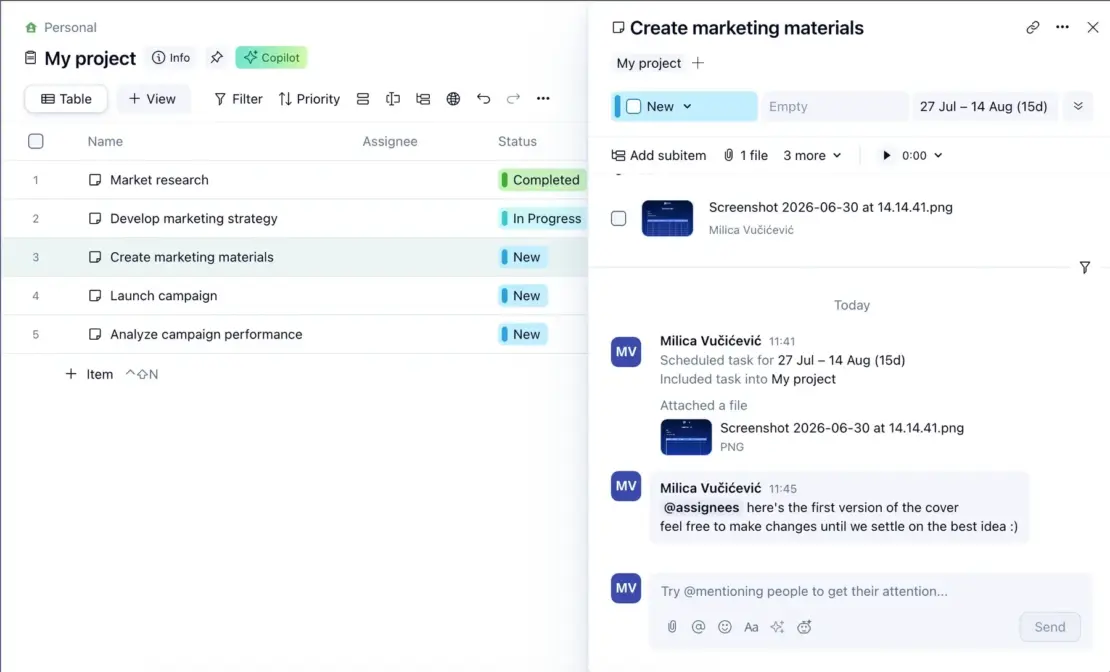This screenshot has width=1110, height=672.
Task: Insert a mention with @ icon
Action: [698, 627]
